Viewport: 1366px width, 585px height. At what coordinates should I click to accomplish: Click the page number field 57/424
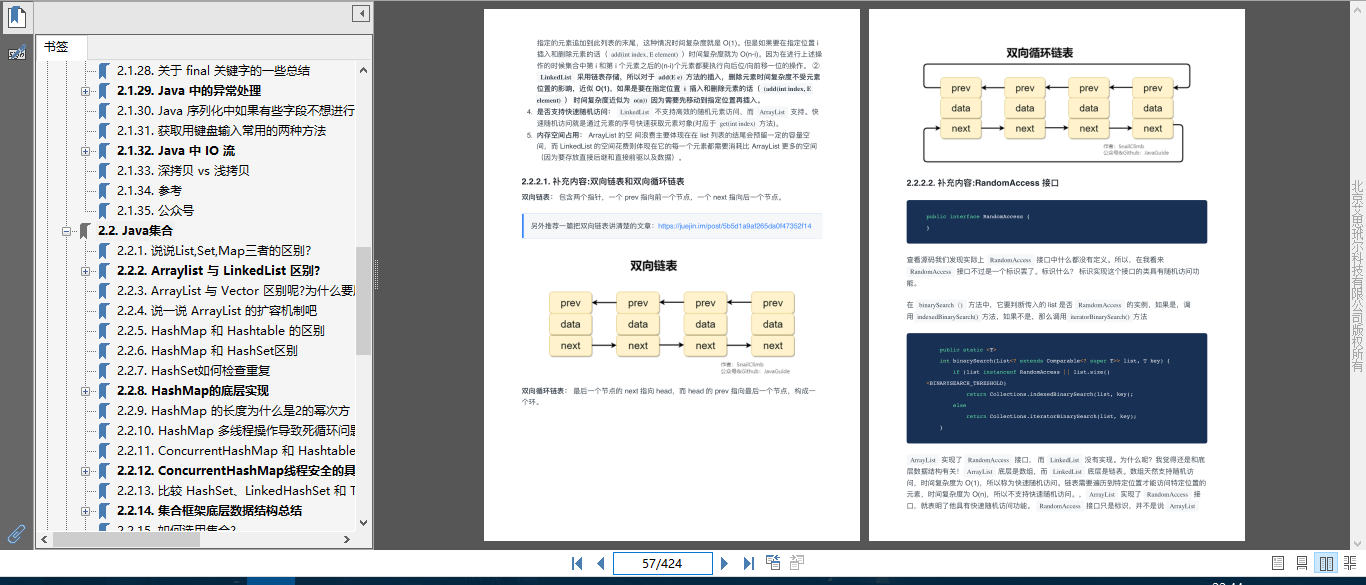click(662, 564)
